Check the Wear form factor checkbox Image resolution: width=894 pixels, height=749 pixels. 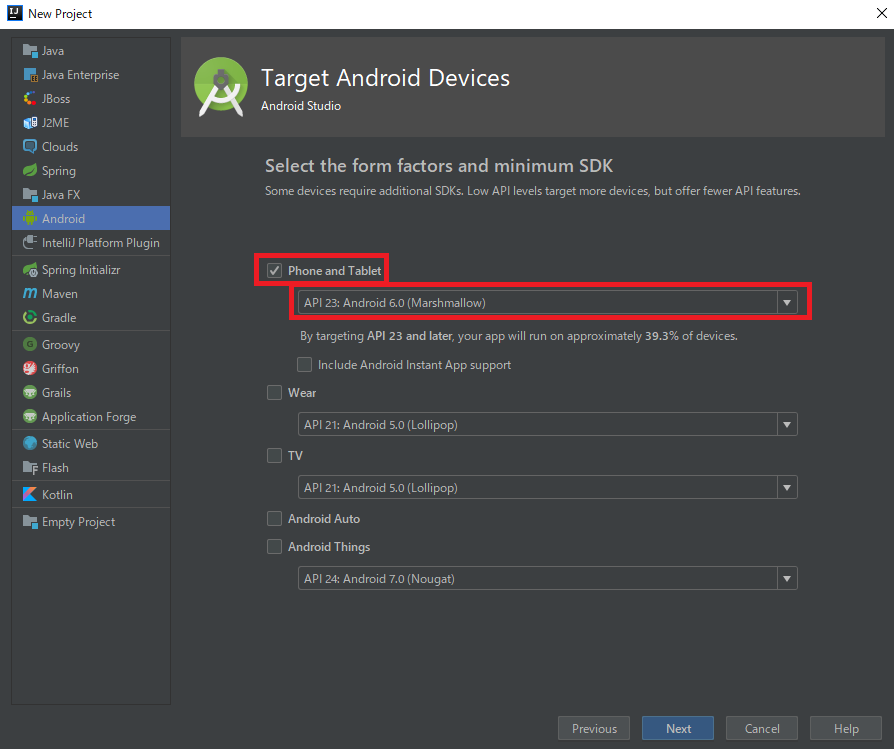274,392
